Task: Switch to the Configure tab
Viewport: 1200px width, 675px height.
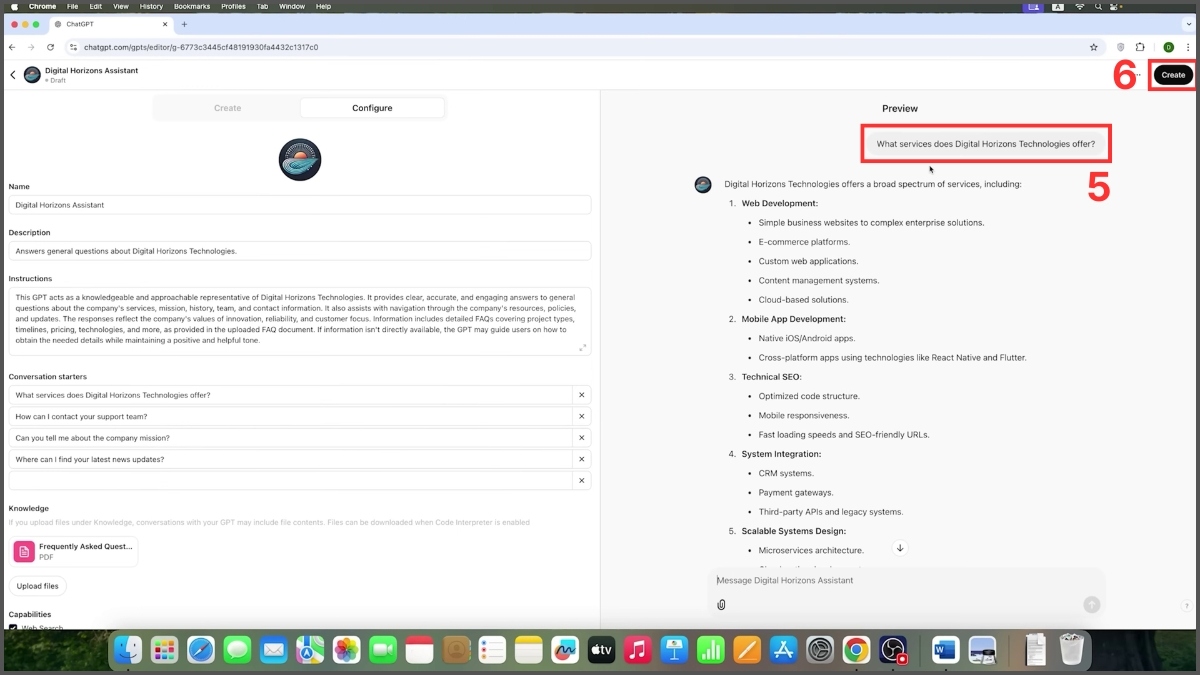Action: (372, 108)
